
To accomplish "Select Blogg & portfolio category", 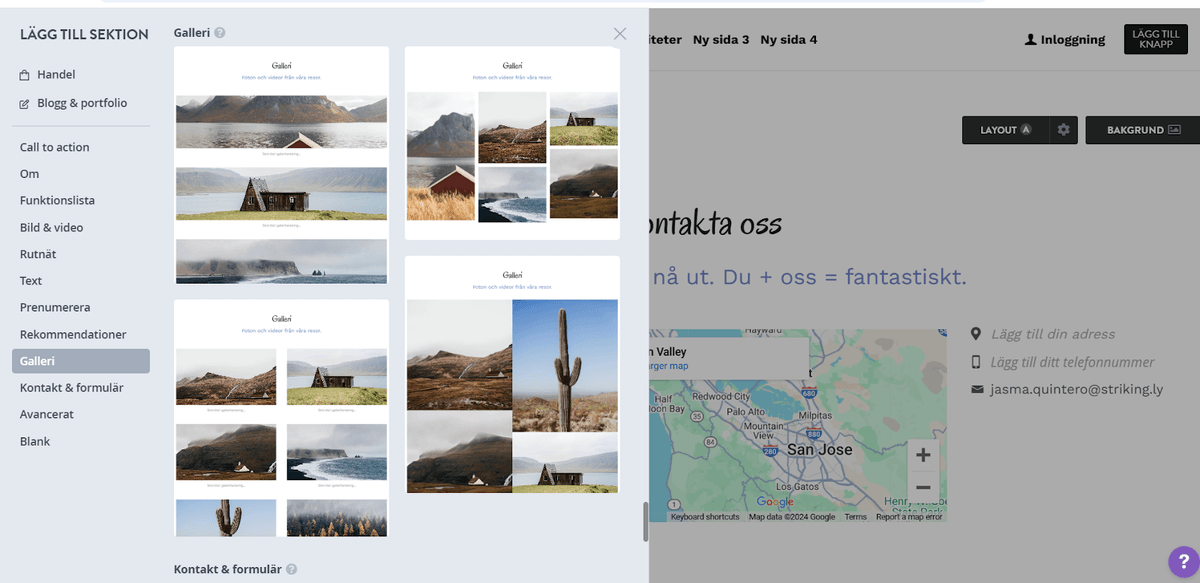I will coord(82,103).
